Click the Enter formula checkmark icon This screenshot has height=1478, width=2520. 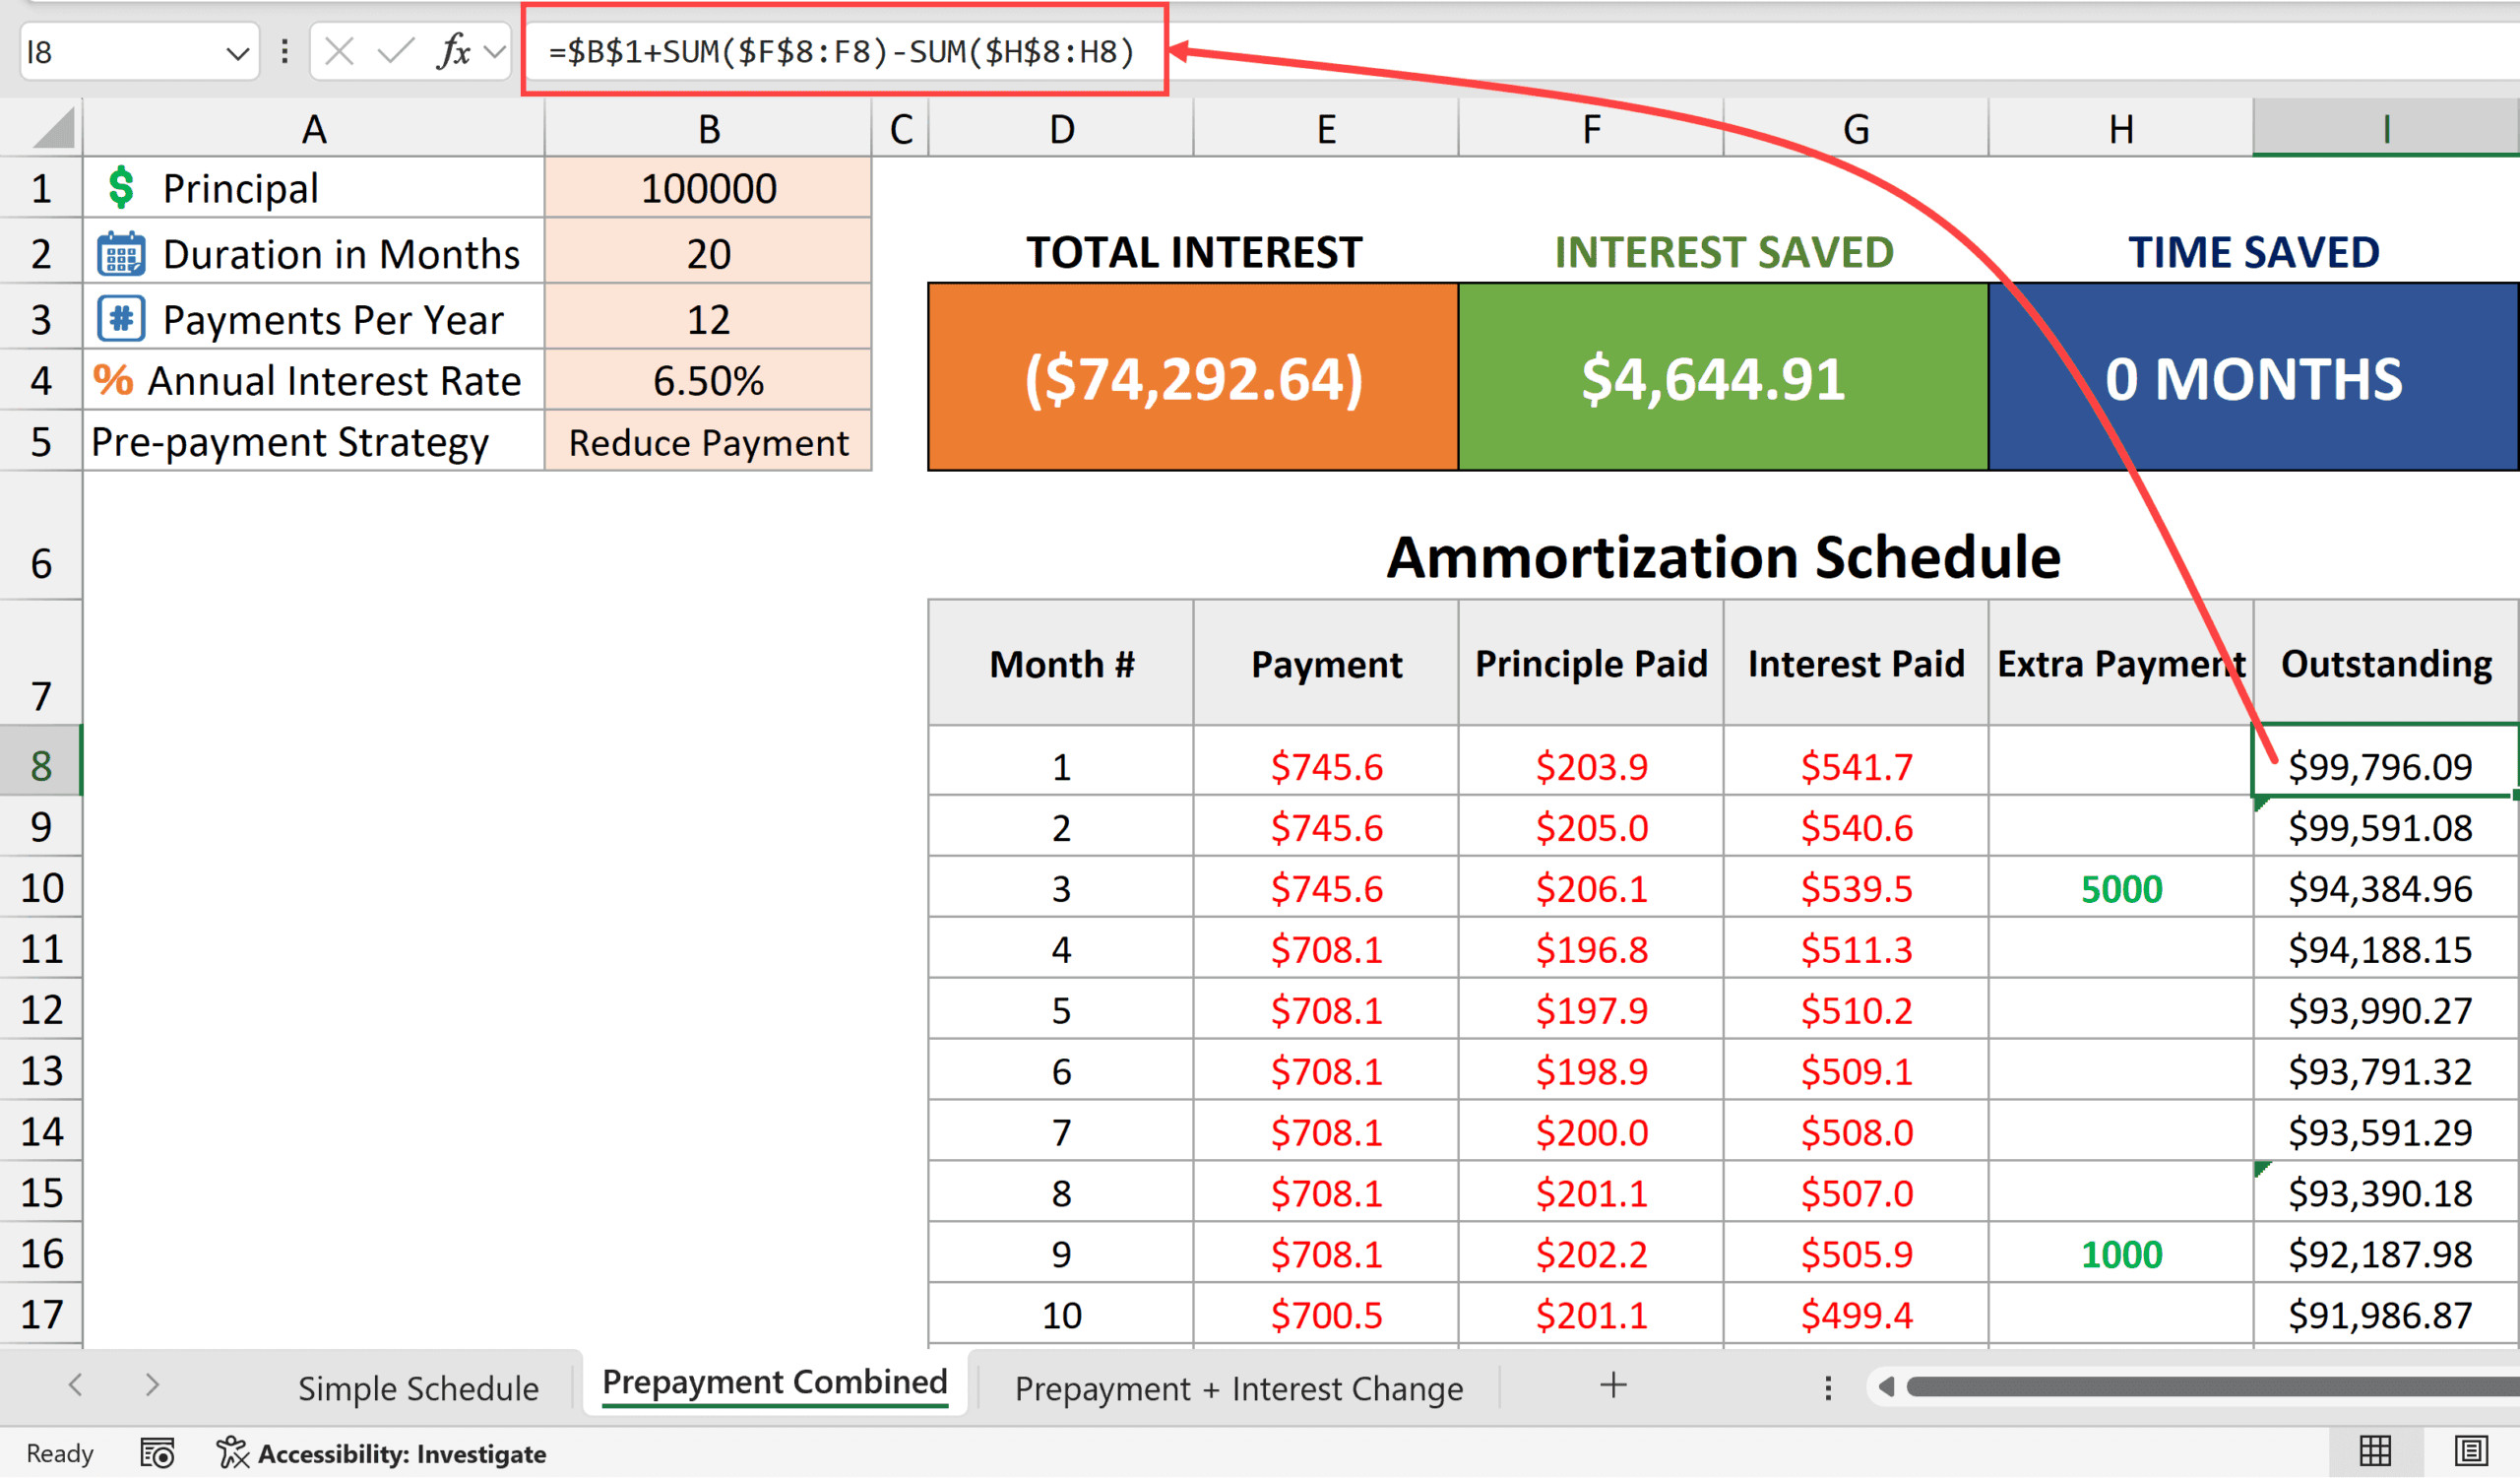tap(396, 51)
